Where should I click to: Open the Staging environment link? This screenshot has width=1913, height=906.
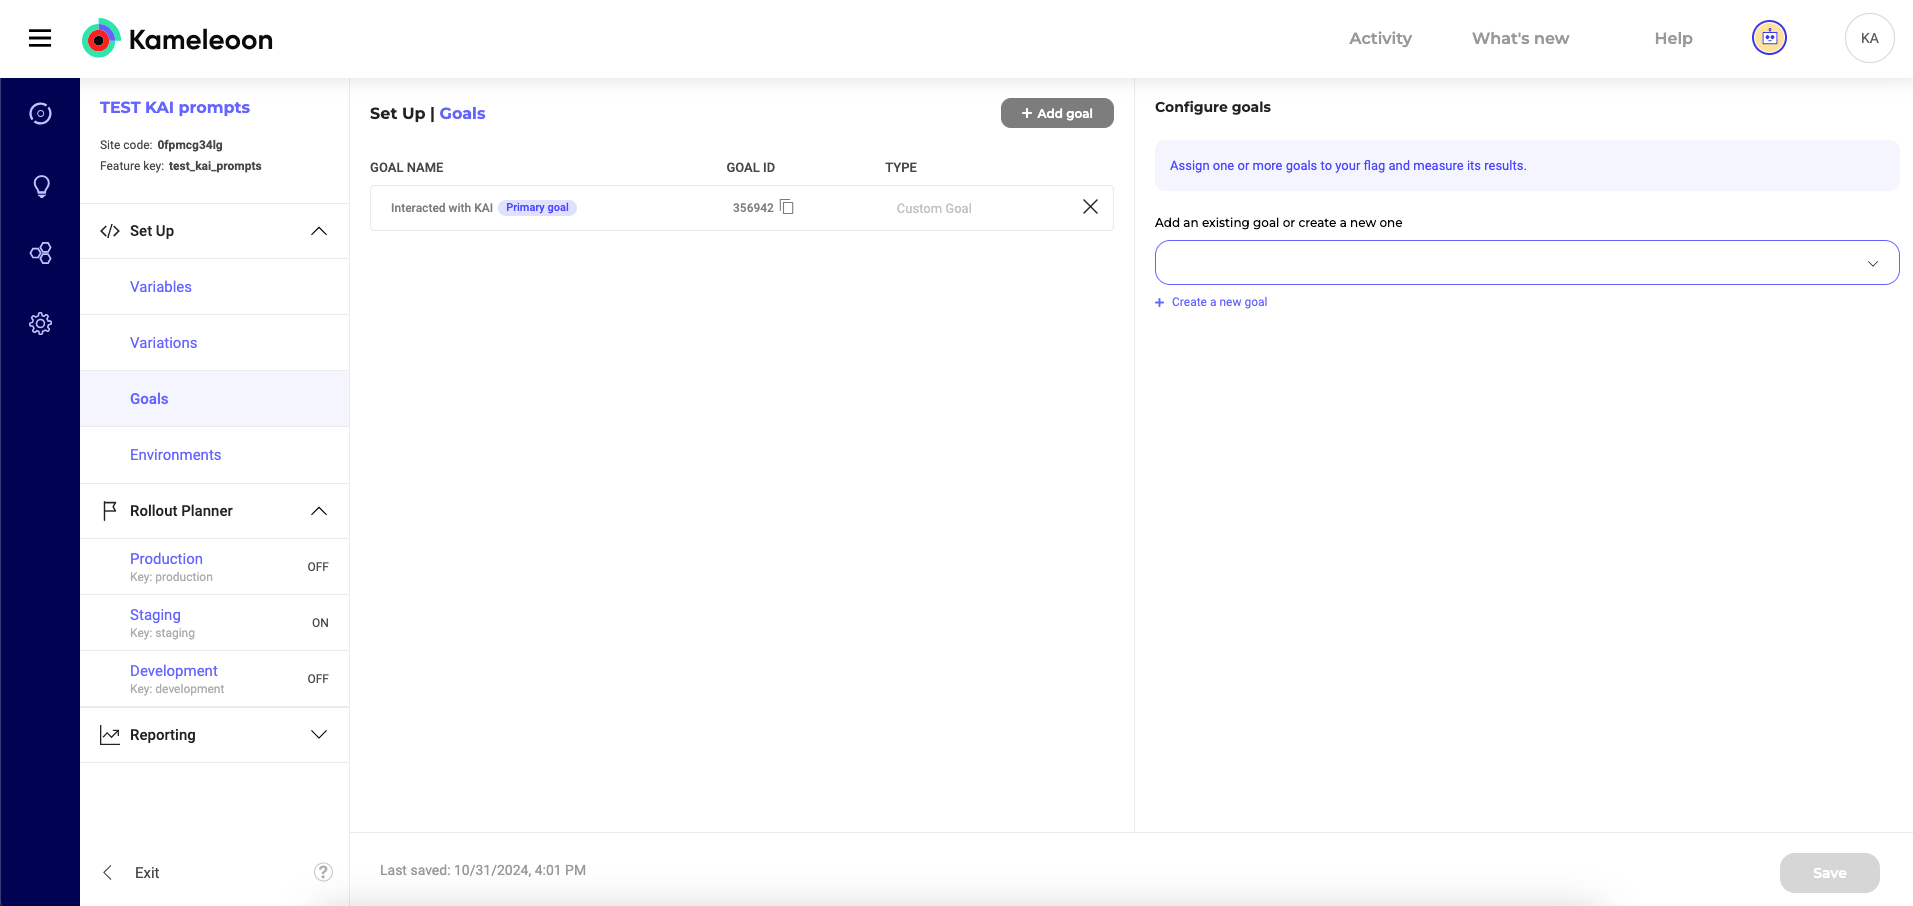coord(155,615)
